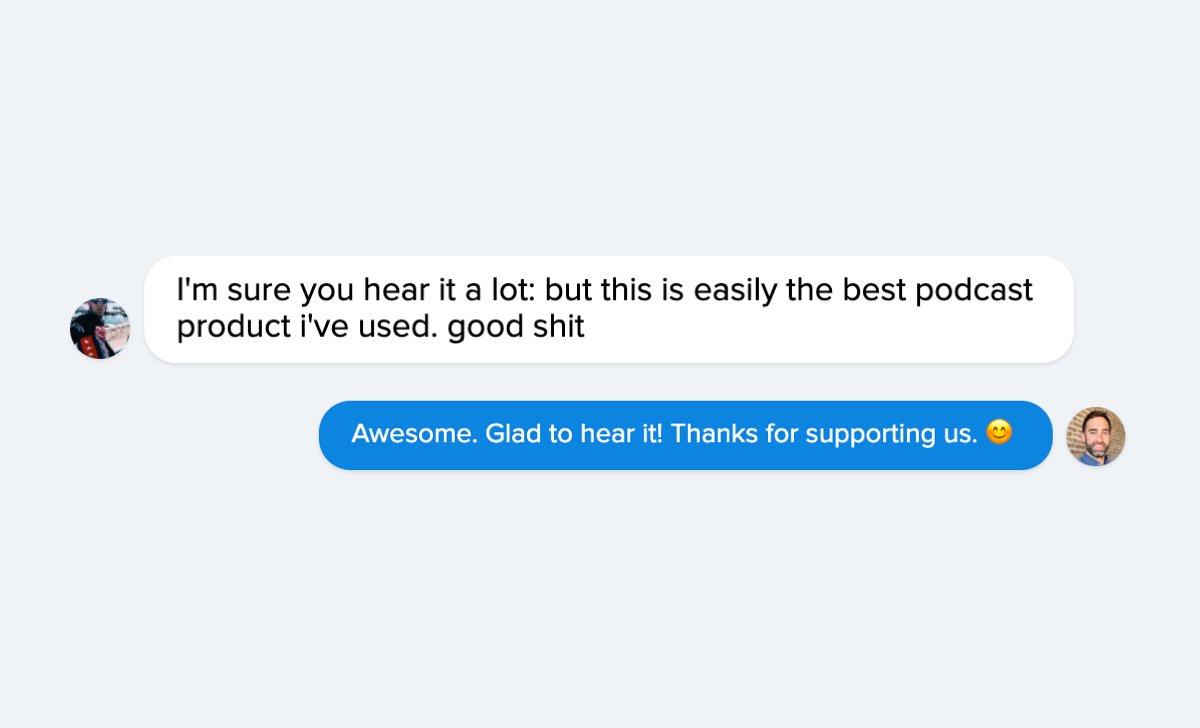Click the smiling emoji in the reply
Image resolution: width=1200 pixels, height=728 pixels.
click(999, 433)
